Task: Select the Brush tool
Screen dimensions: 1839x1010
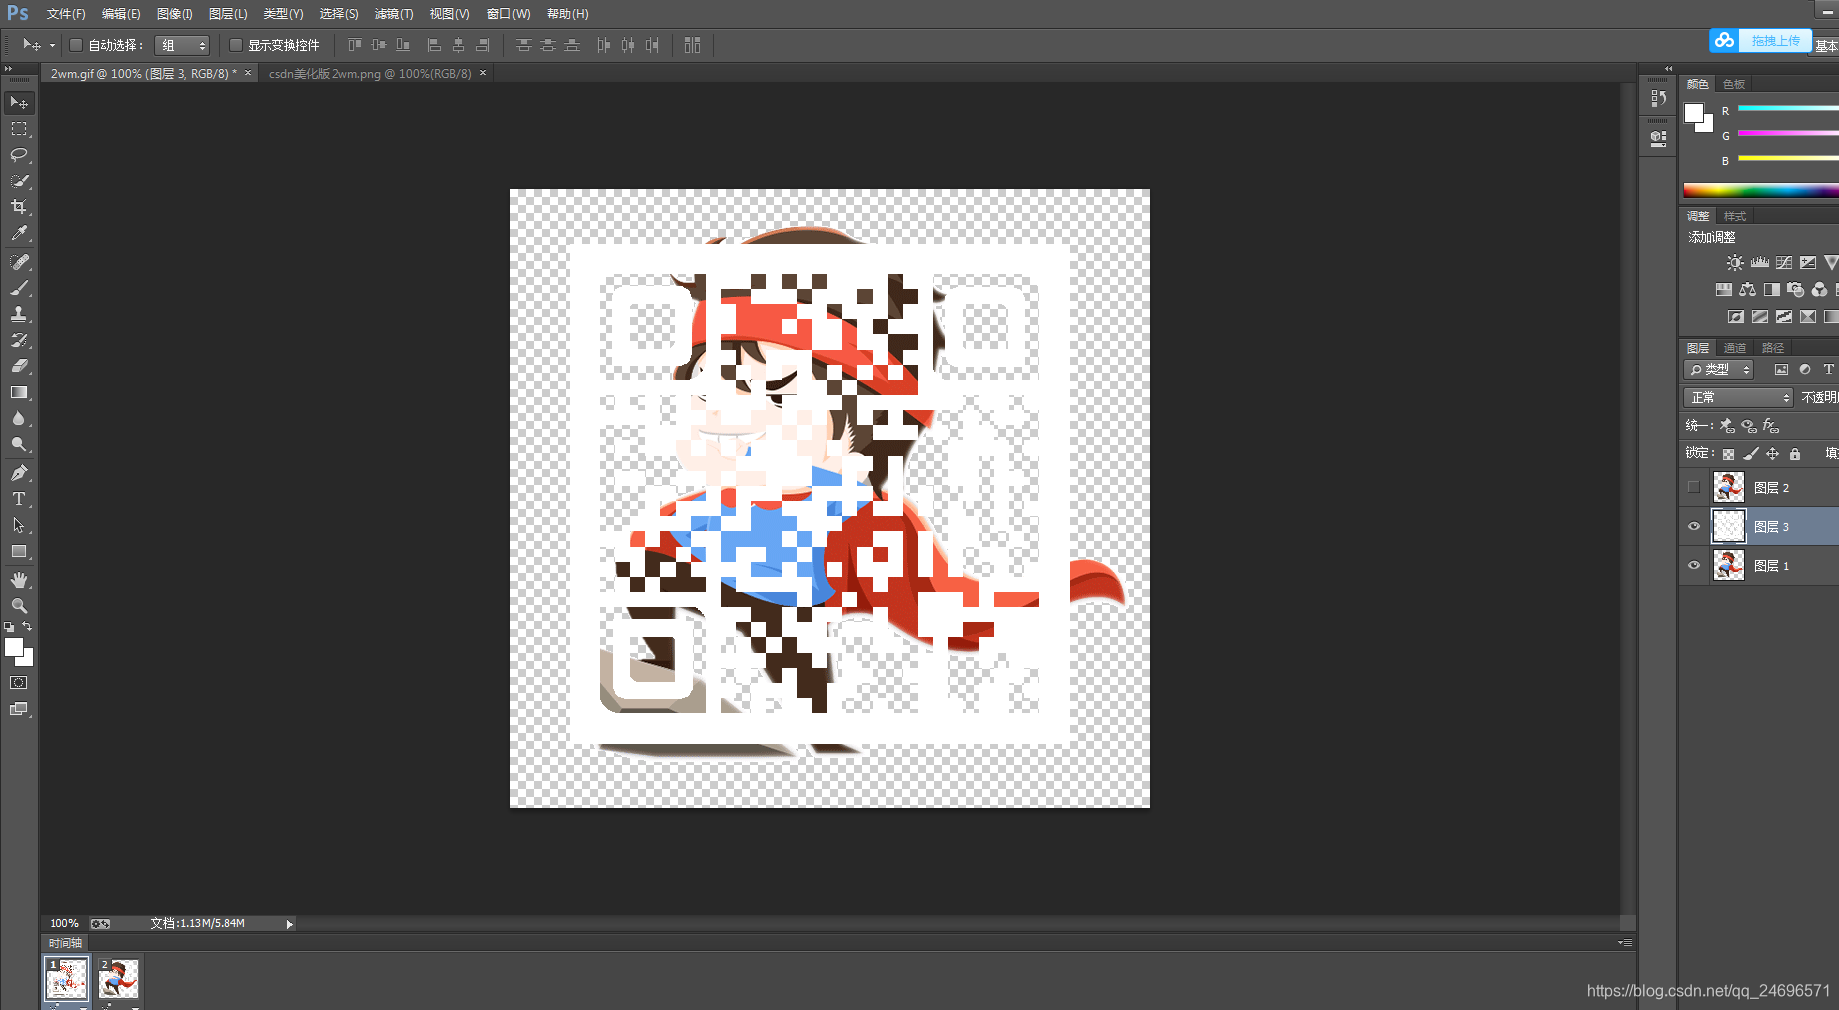Action: click(x=19, y=288)
